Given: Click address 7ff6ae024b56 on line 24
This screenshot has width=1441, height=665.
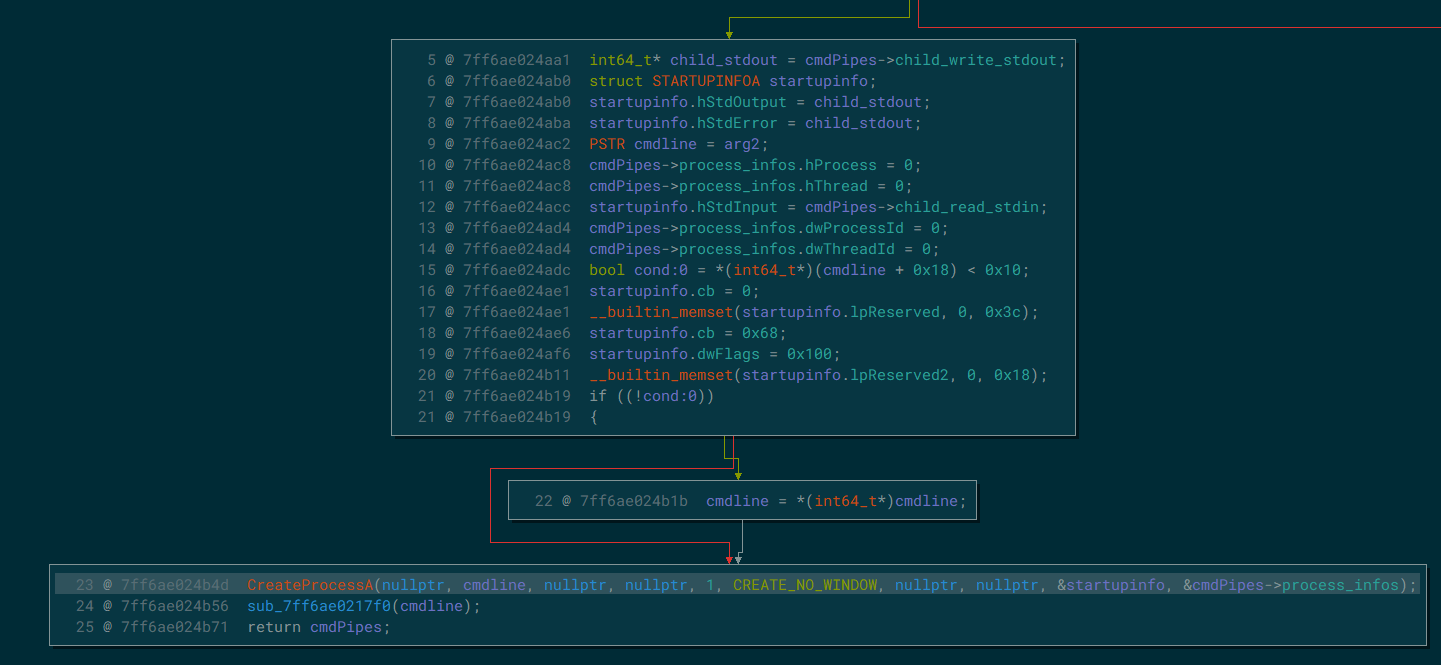Looking at the screenshot, I should coord(175,606).
